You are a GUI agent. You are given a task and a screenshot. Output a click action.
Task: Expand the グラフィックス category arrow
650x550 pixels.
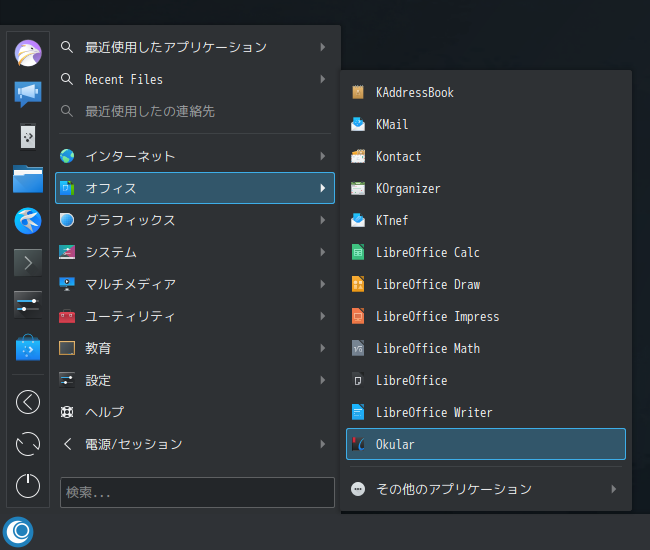(x=323, y=220)
